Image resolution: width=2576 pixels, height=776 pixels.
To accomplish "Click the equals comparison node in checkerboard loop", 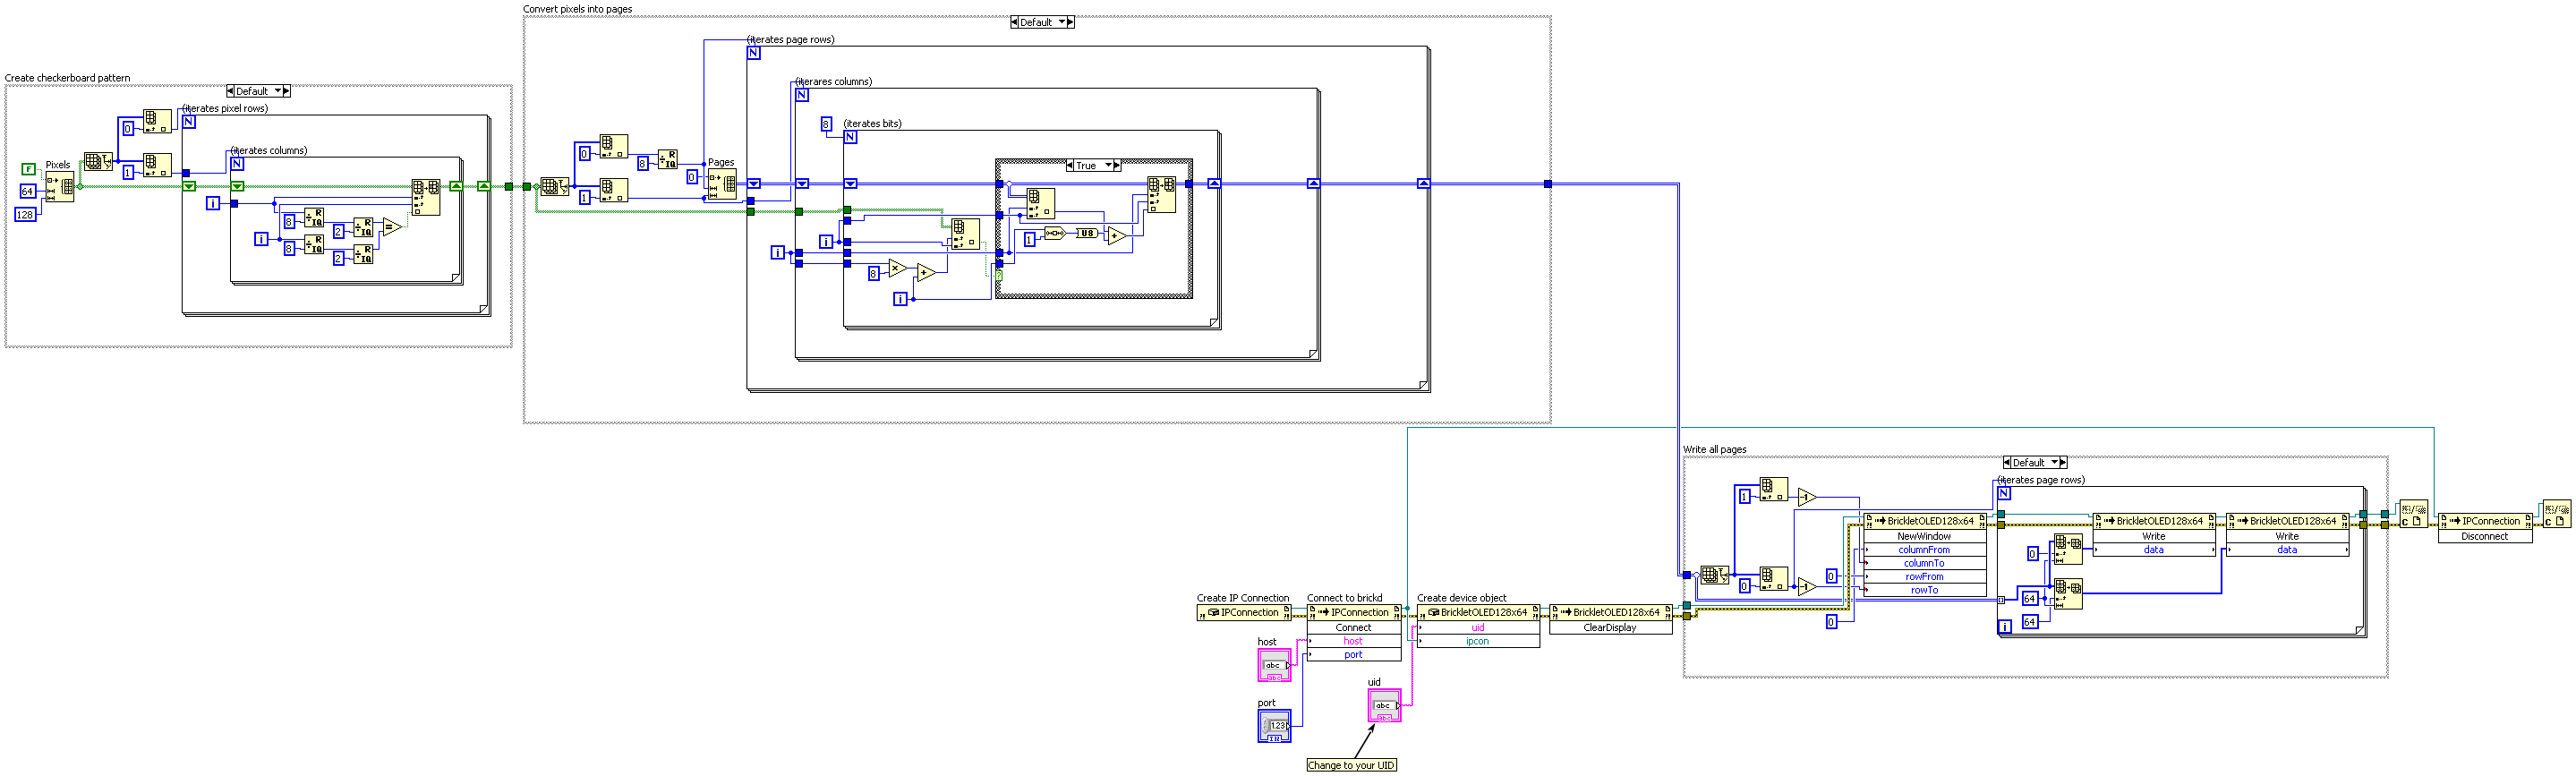I will [392, 227].
